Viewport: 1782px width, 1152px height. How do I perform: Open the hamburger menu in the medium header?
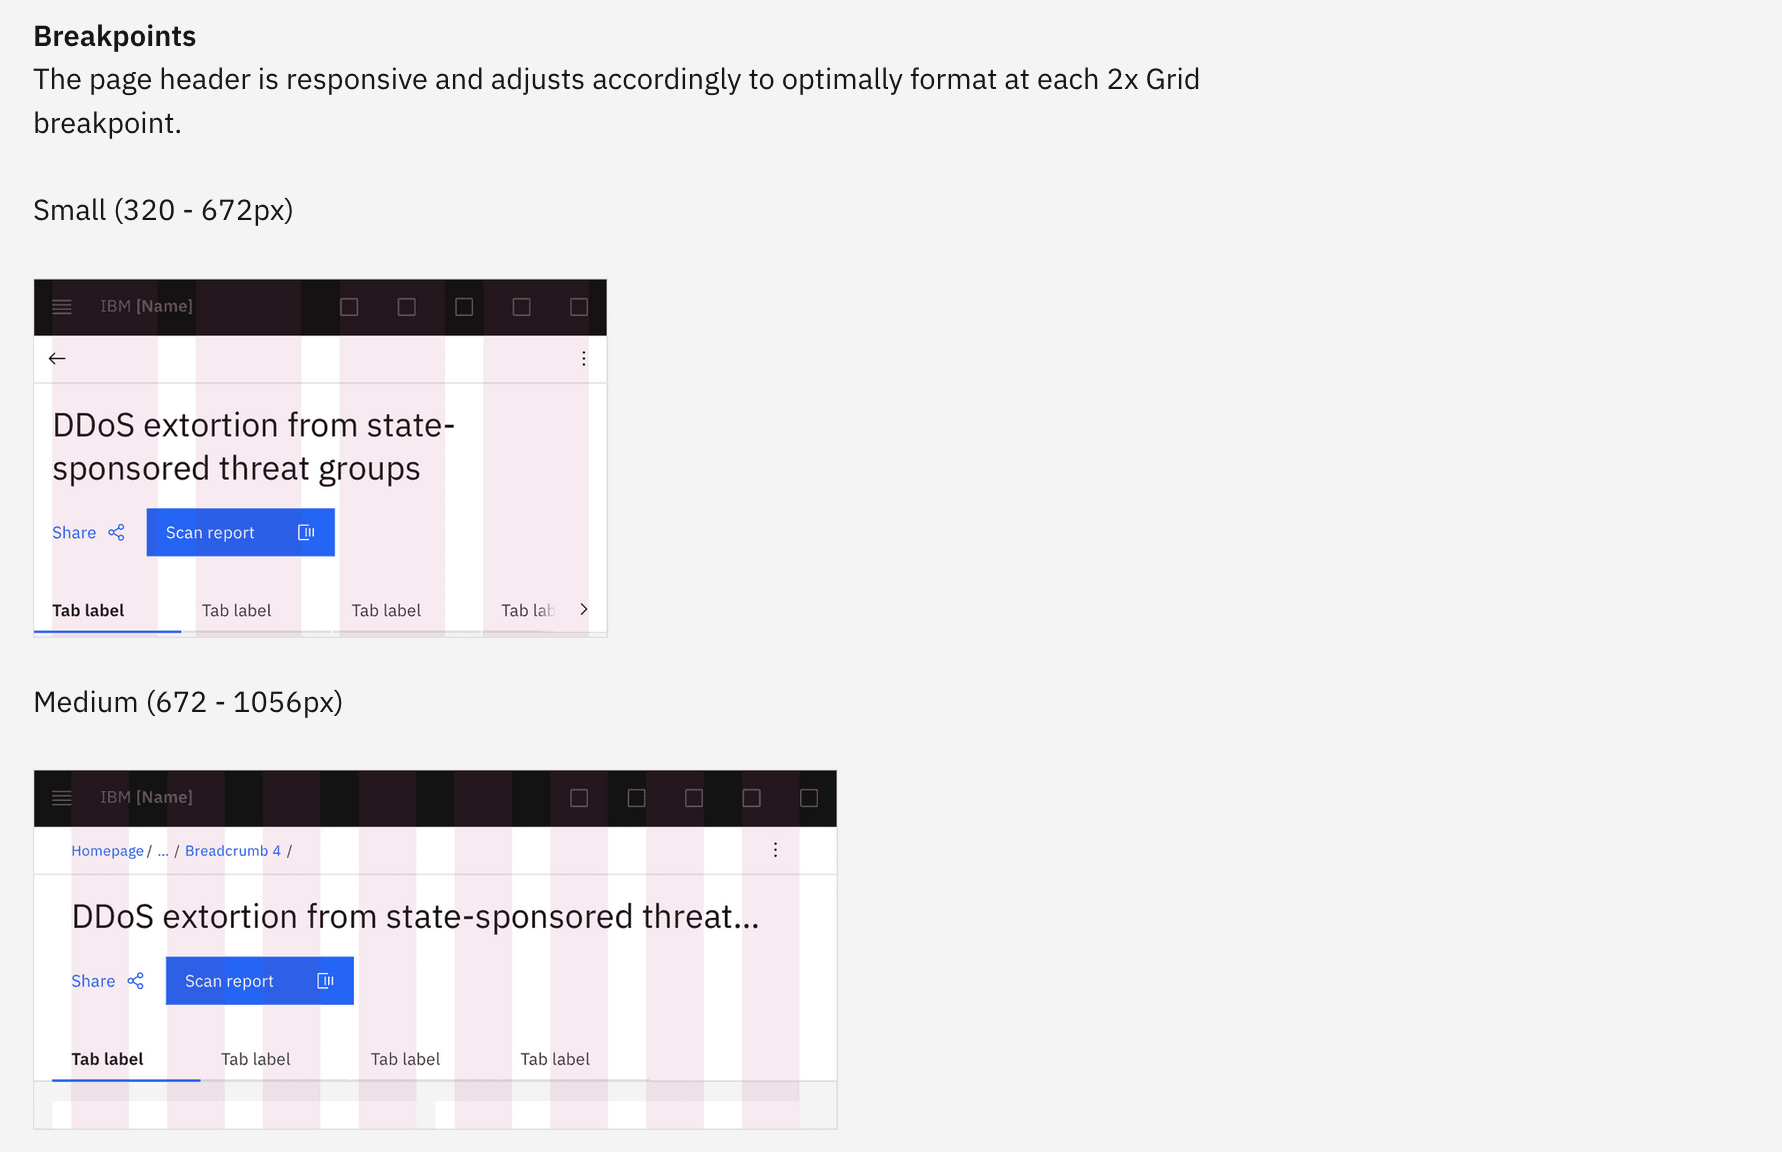[62, 798]
